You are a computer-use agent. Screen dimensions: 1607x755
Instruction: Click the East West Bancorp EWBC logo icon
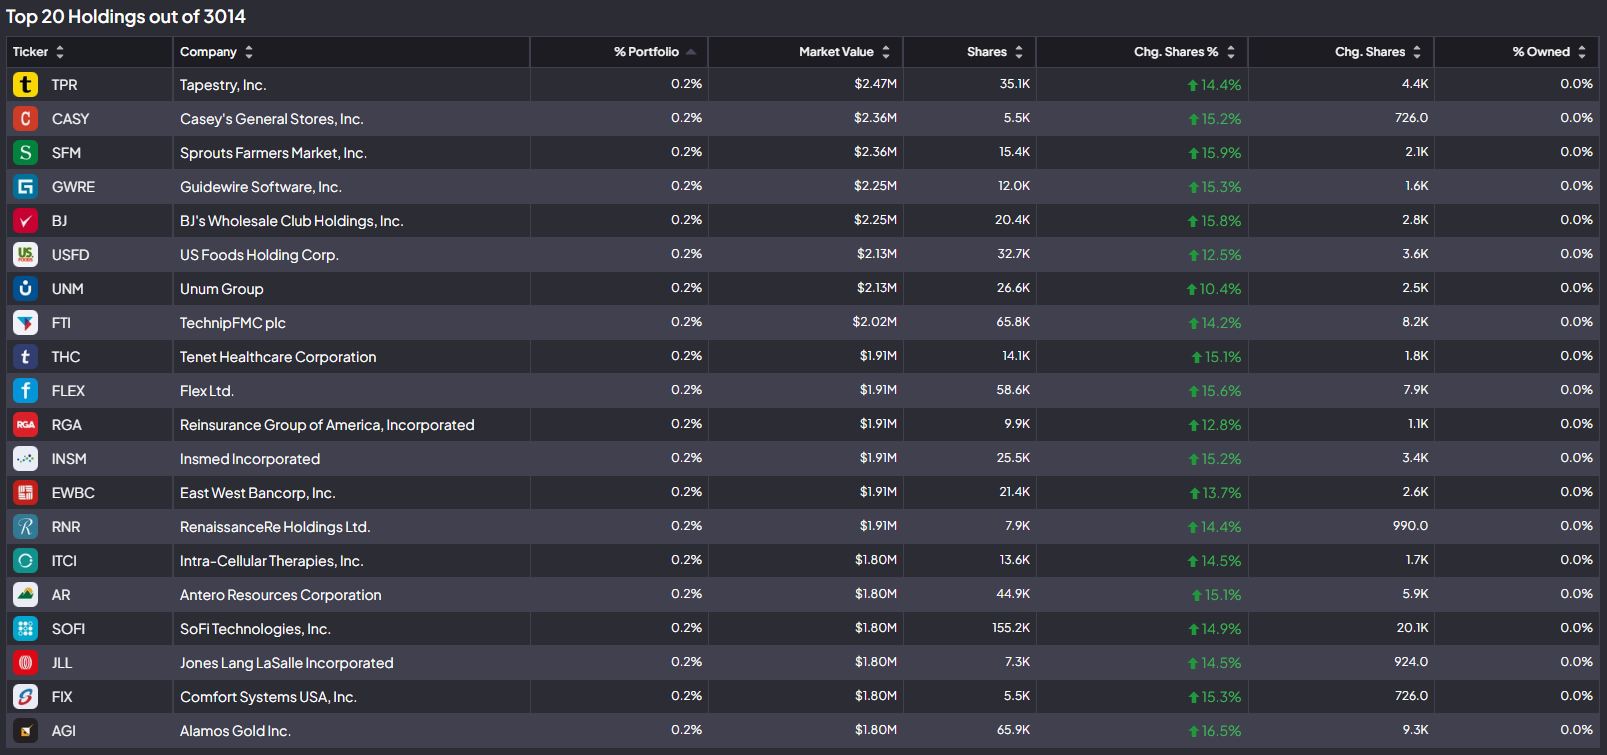point(25,493)
